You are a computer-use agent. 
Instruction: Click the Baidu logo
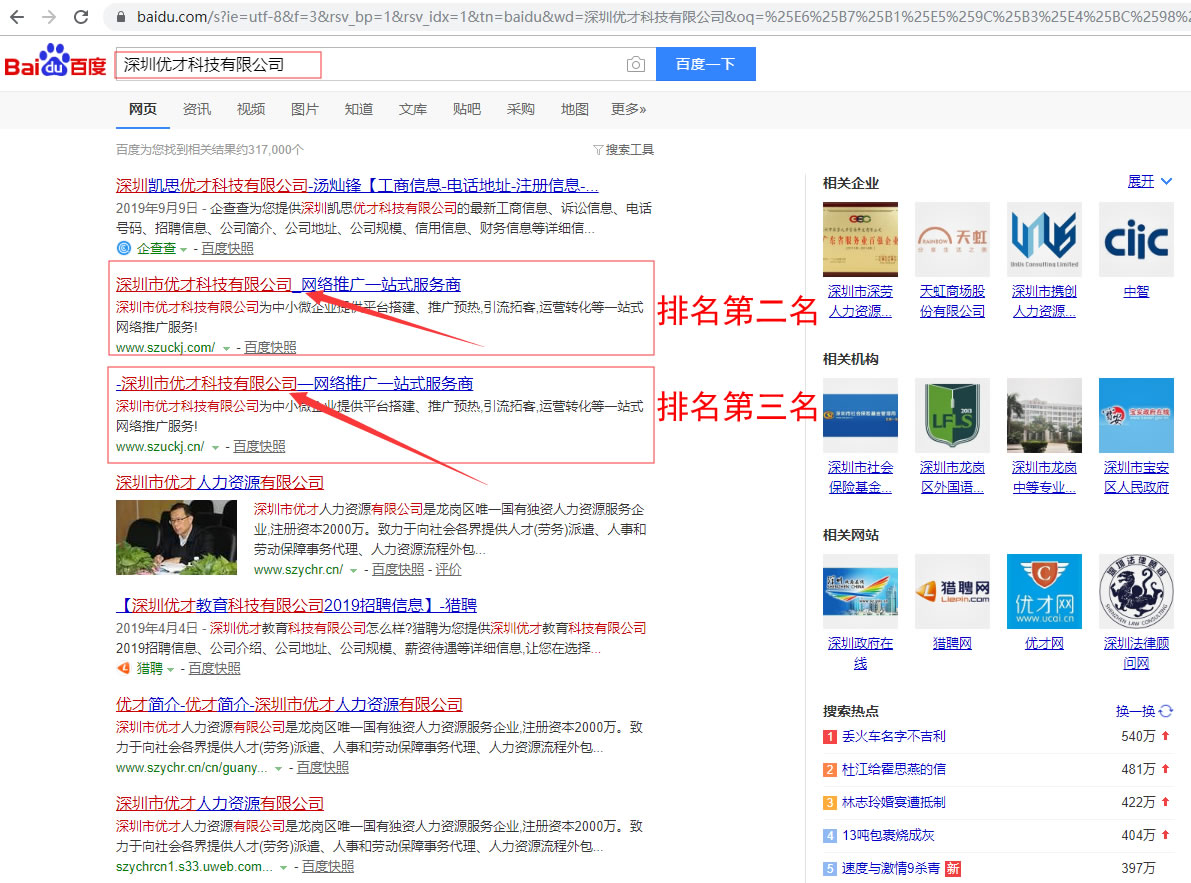pyautogui.click(x=55, y=64)
